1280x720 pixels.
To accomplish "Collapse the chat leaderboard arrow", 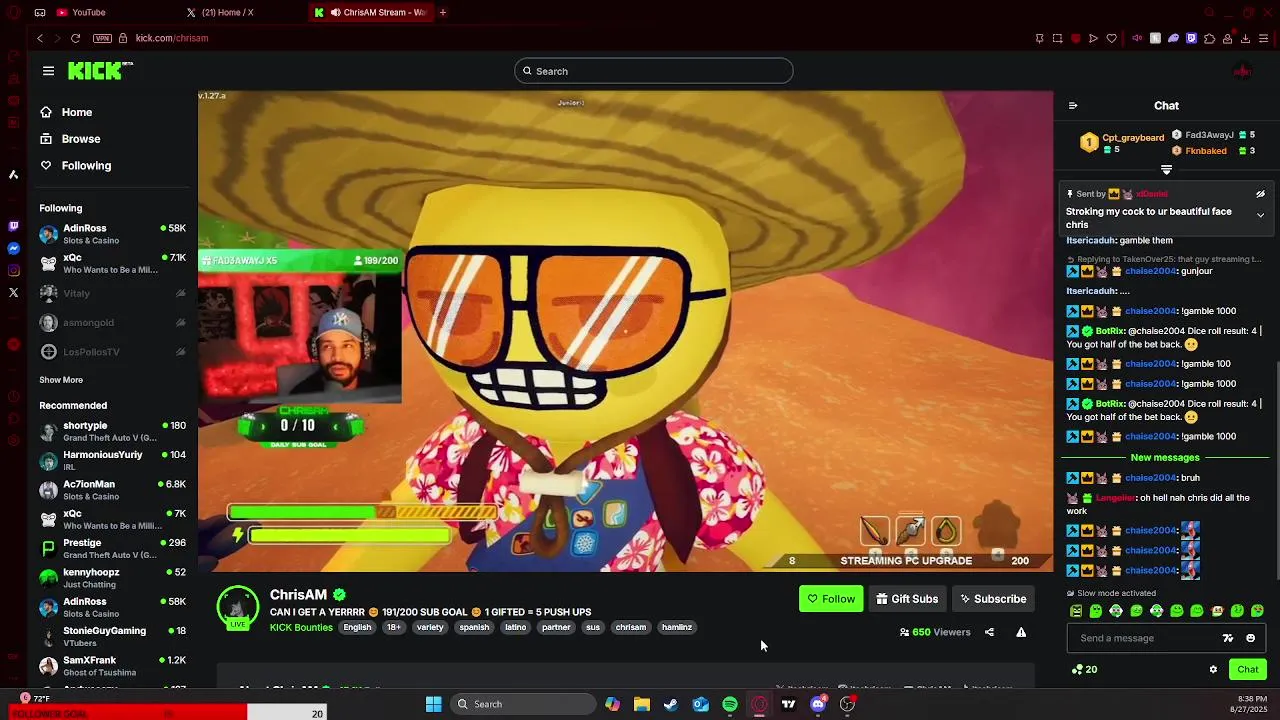I will 1166,169.
